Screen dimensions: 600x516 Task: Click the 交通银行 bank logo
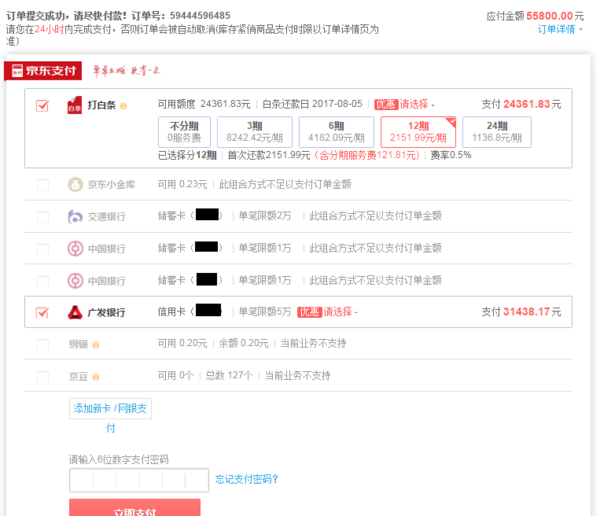(x=75, y=217)
